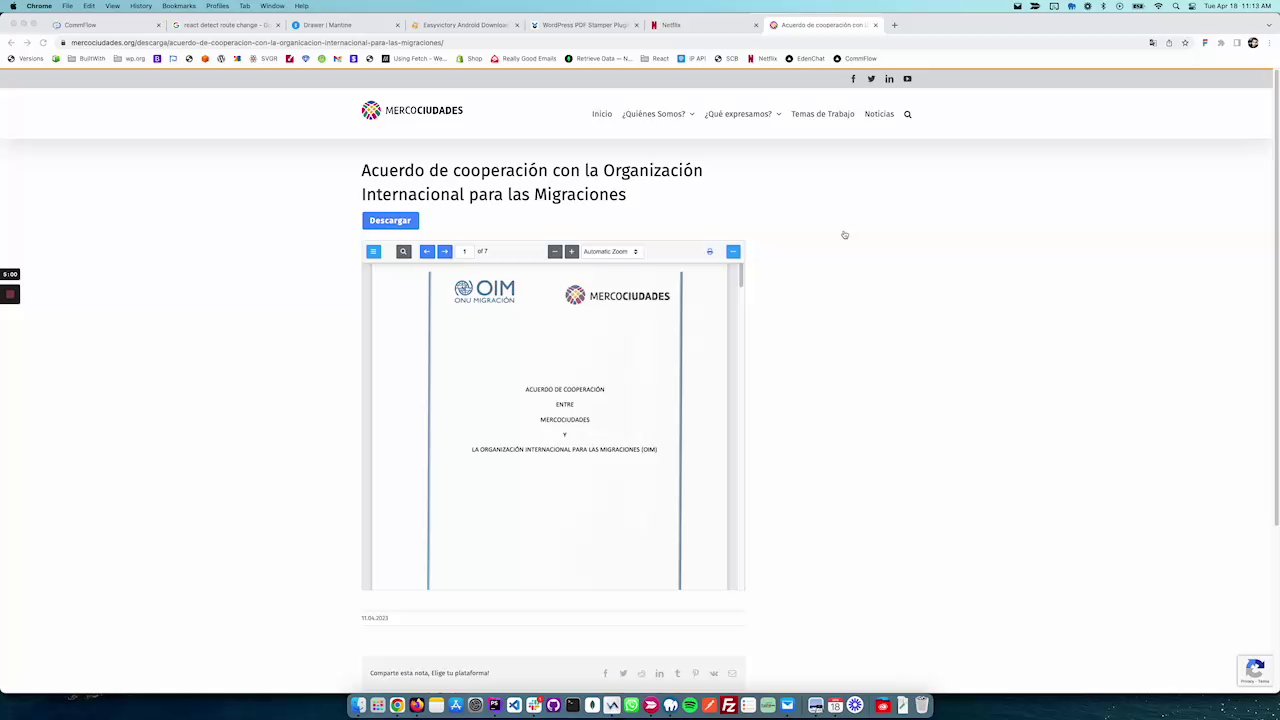Open the Automatic Zoom dropdown

610,251
